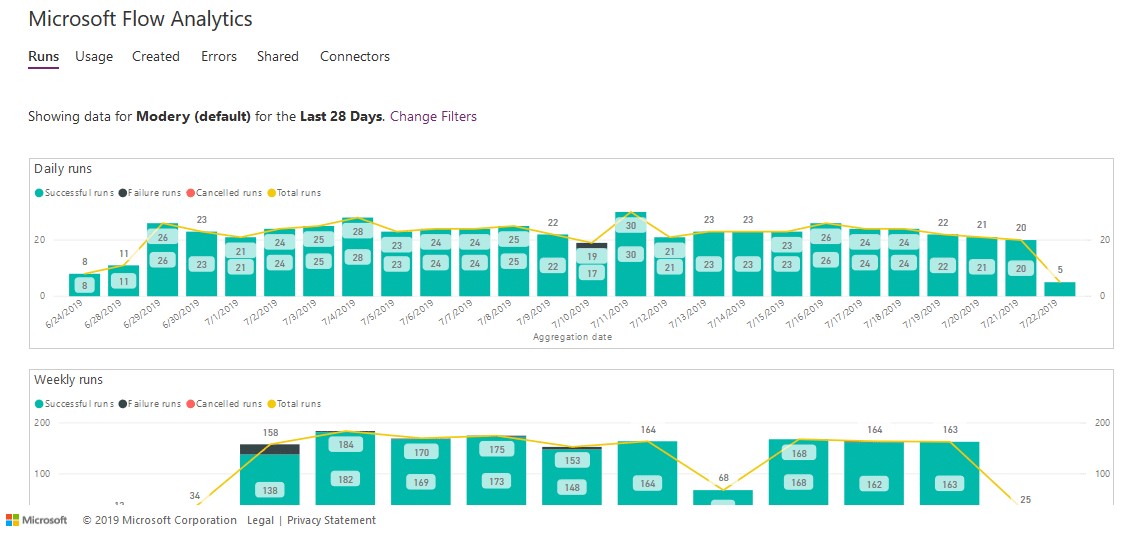
Task: Open the Connectors tab
Action: tap(354, 56)
